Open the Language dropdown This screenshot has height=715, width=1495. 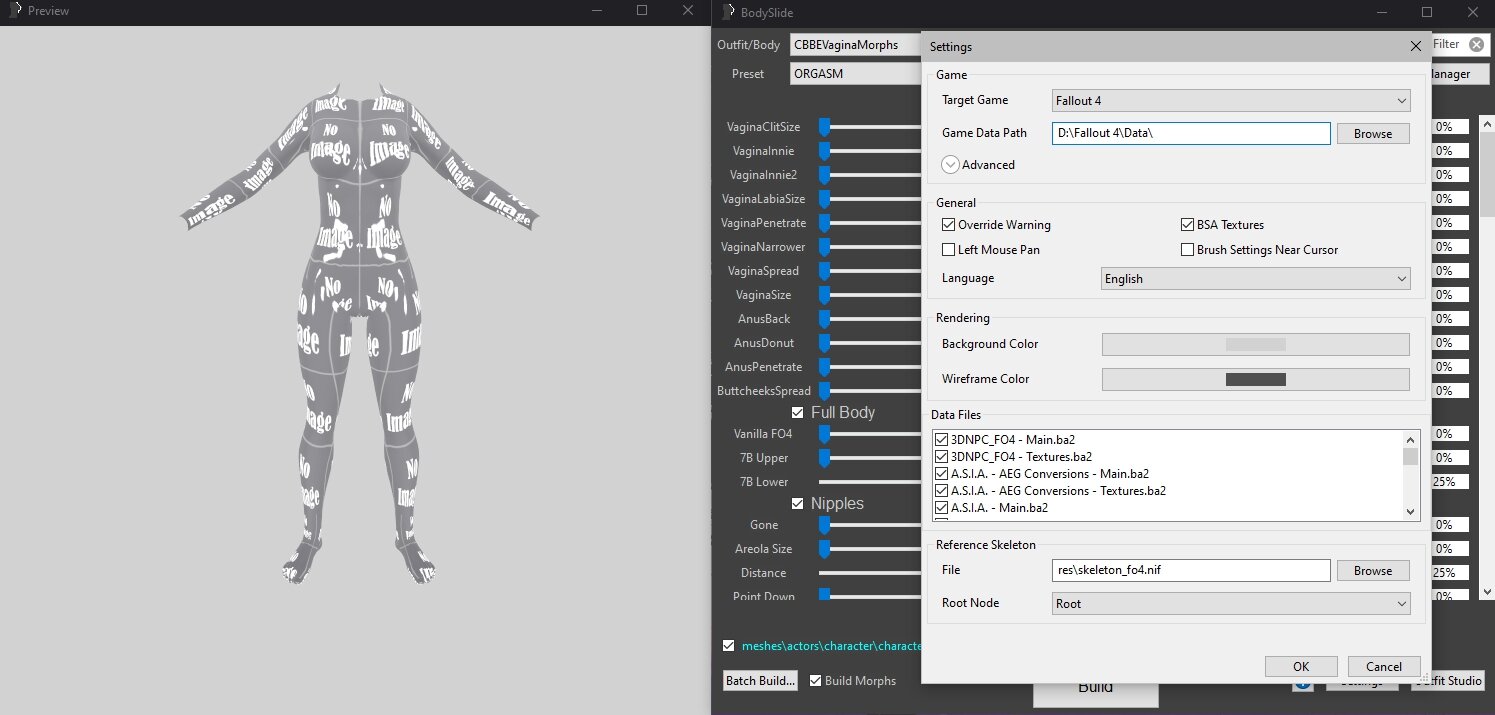[x=1255, y=279]
